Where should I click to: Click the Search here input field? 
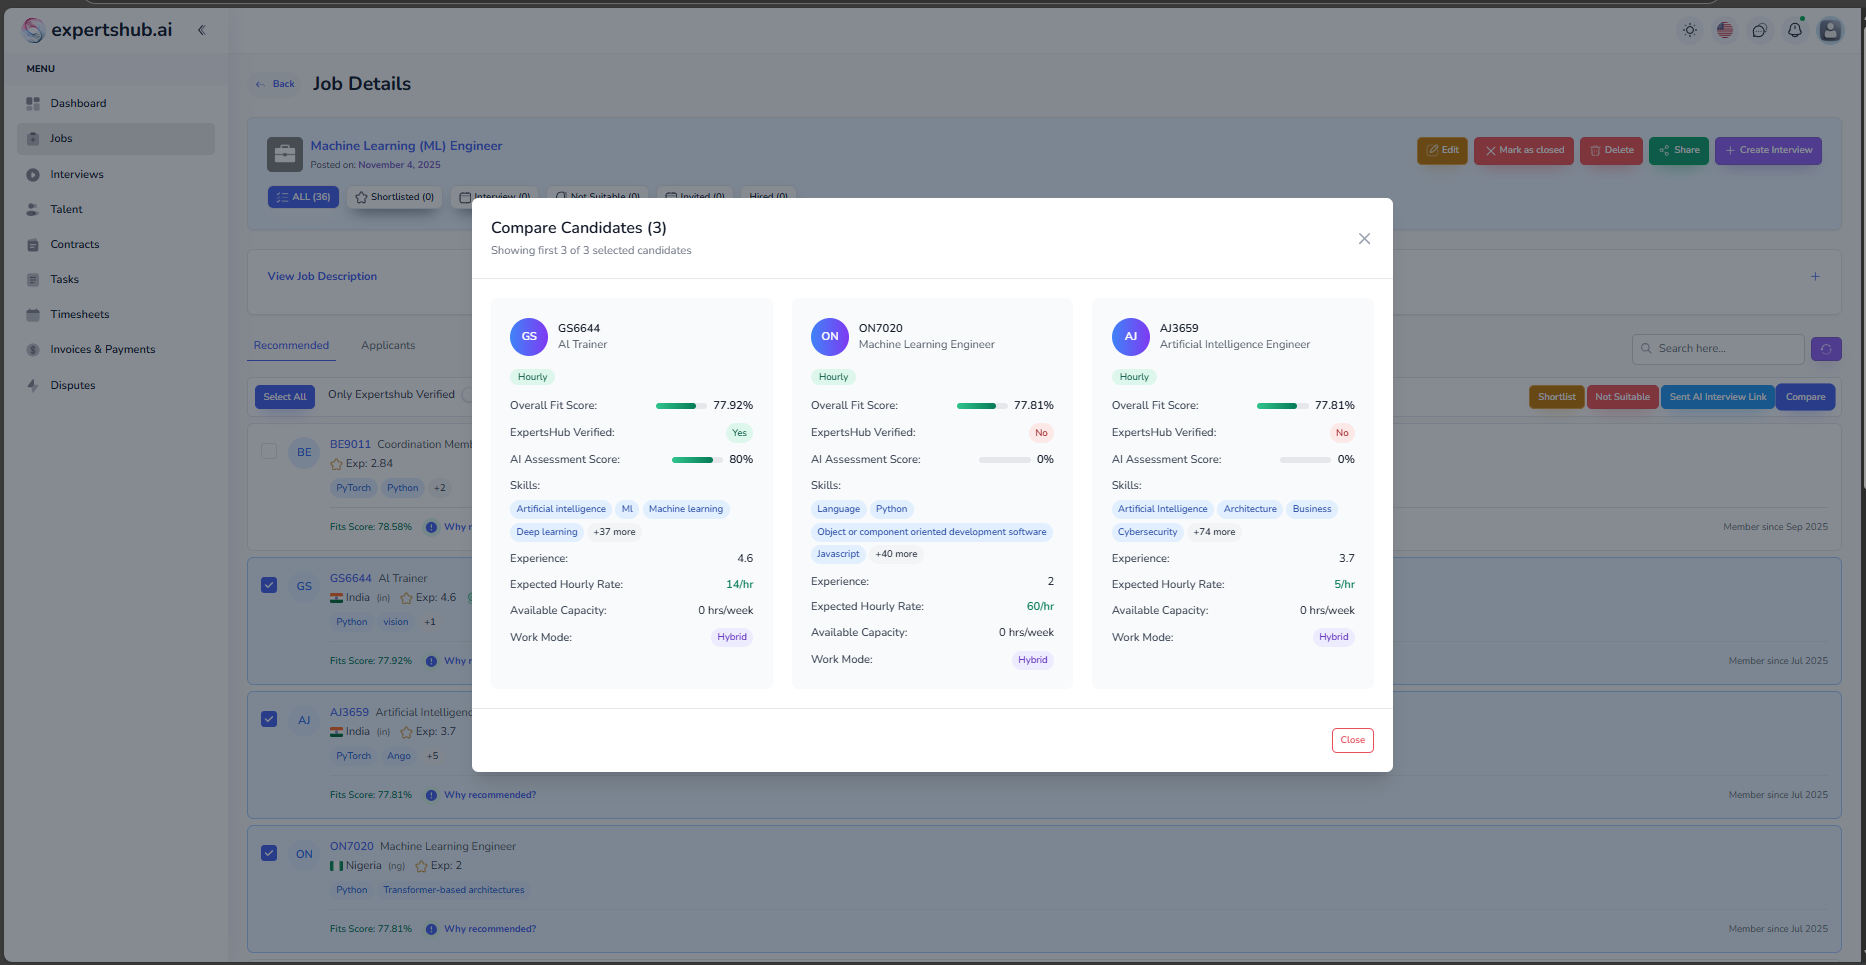click(x=1718, y=349)
